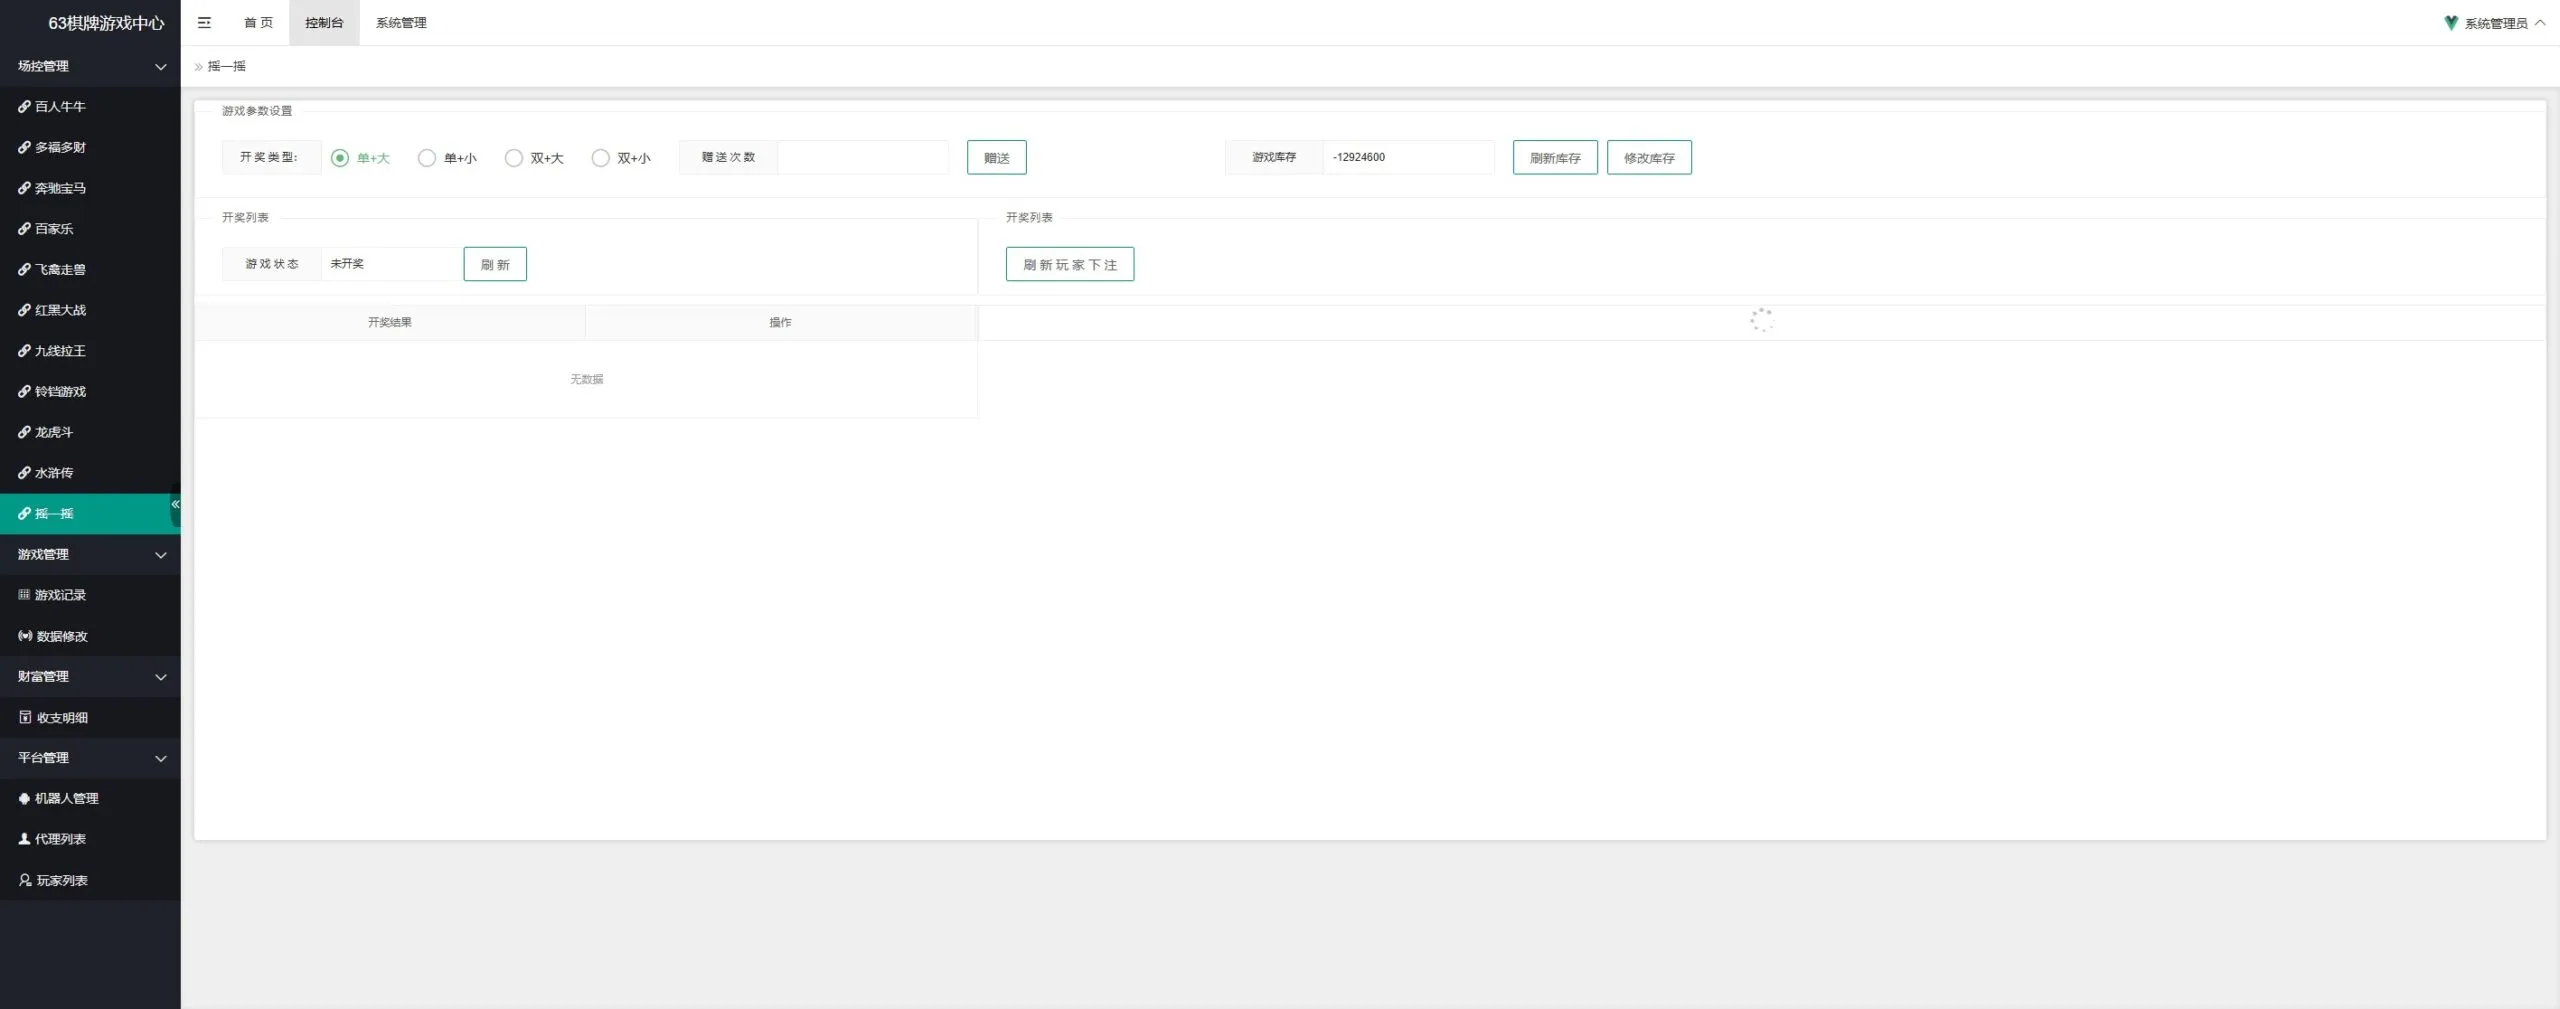Collapse the 游戏管理 sidebar section
The height and width of the screenshot is (1009, 2560).
(x=90, y=554)
